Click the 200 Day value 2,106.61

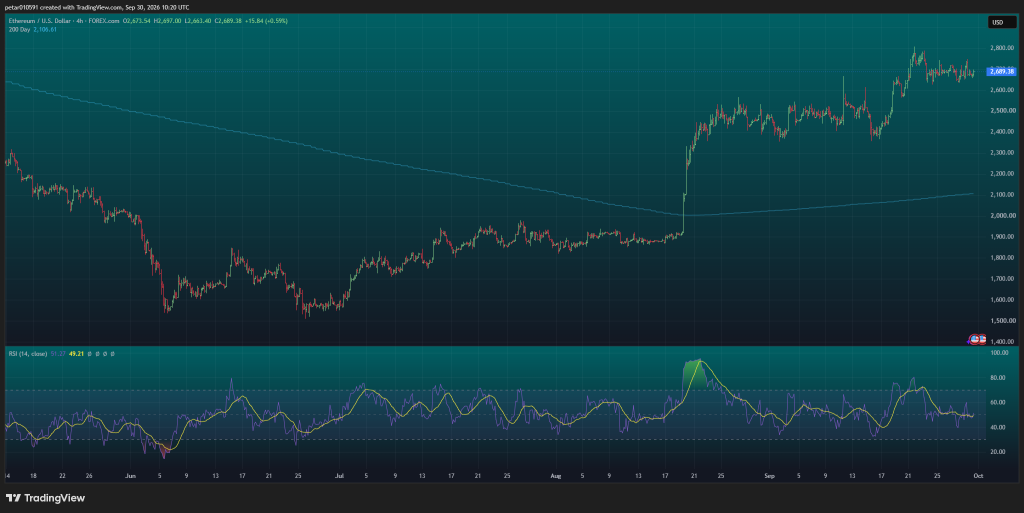tap(45, 29)
